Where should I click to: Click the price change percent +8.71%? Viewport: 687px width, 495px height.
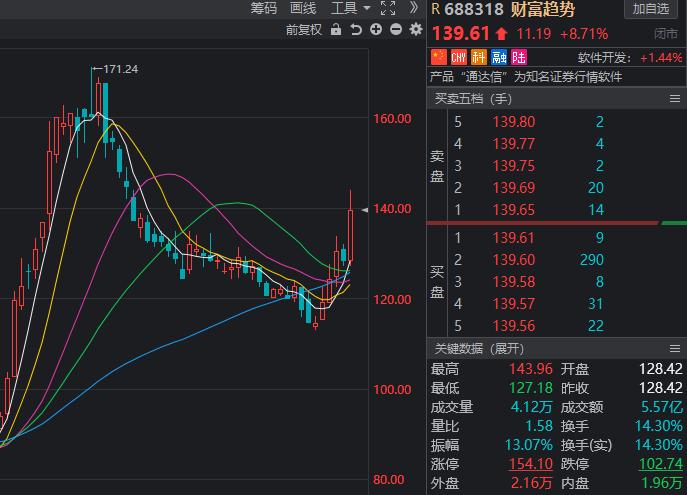tap(584, 34)
